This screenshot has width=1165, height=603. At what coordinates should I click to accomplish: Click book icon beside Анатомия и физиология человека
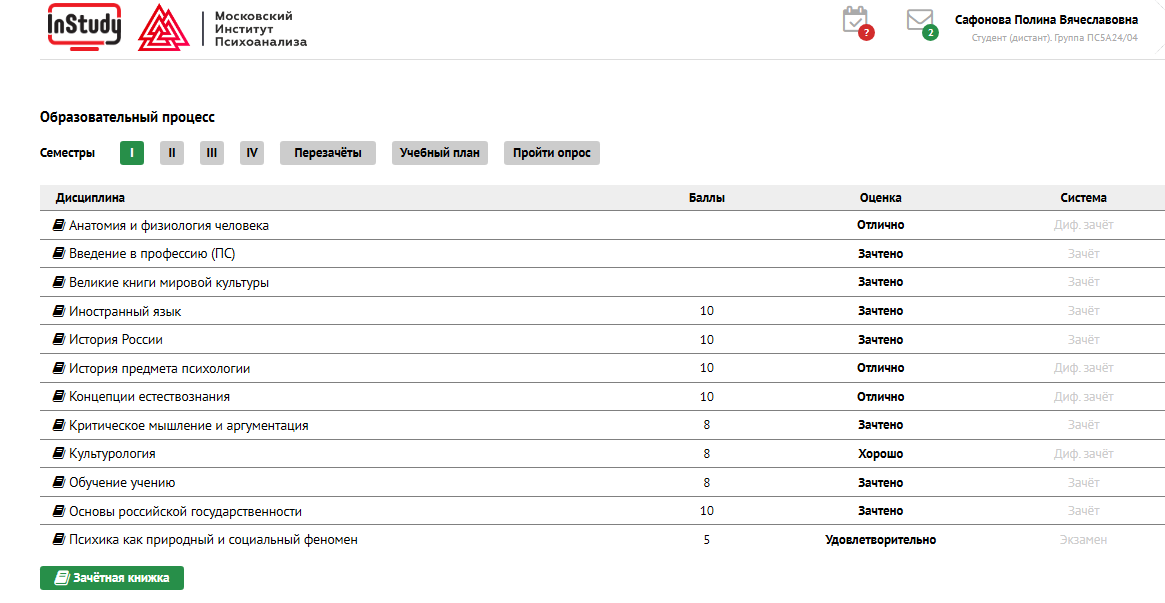point(59,226)
